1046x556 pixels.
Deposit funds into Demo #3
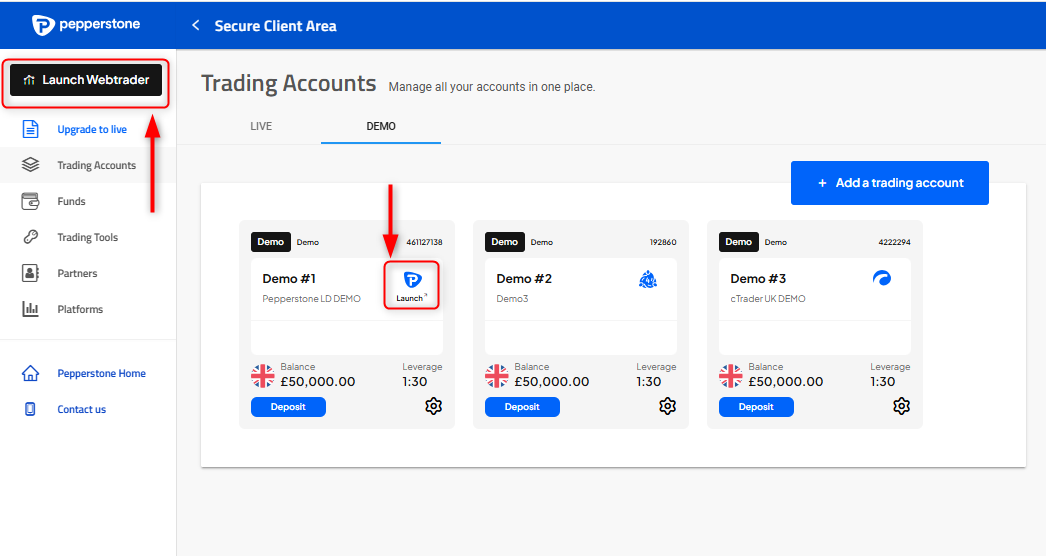tap(756, 407)
